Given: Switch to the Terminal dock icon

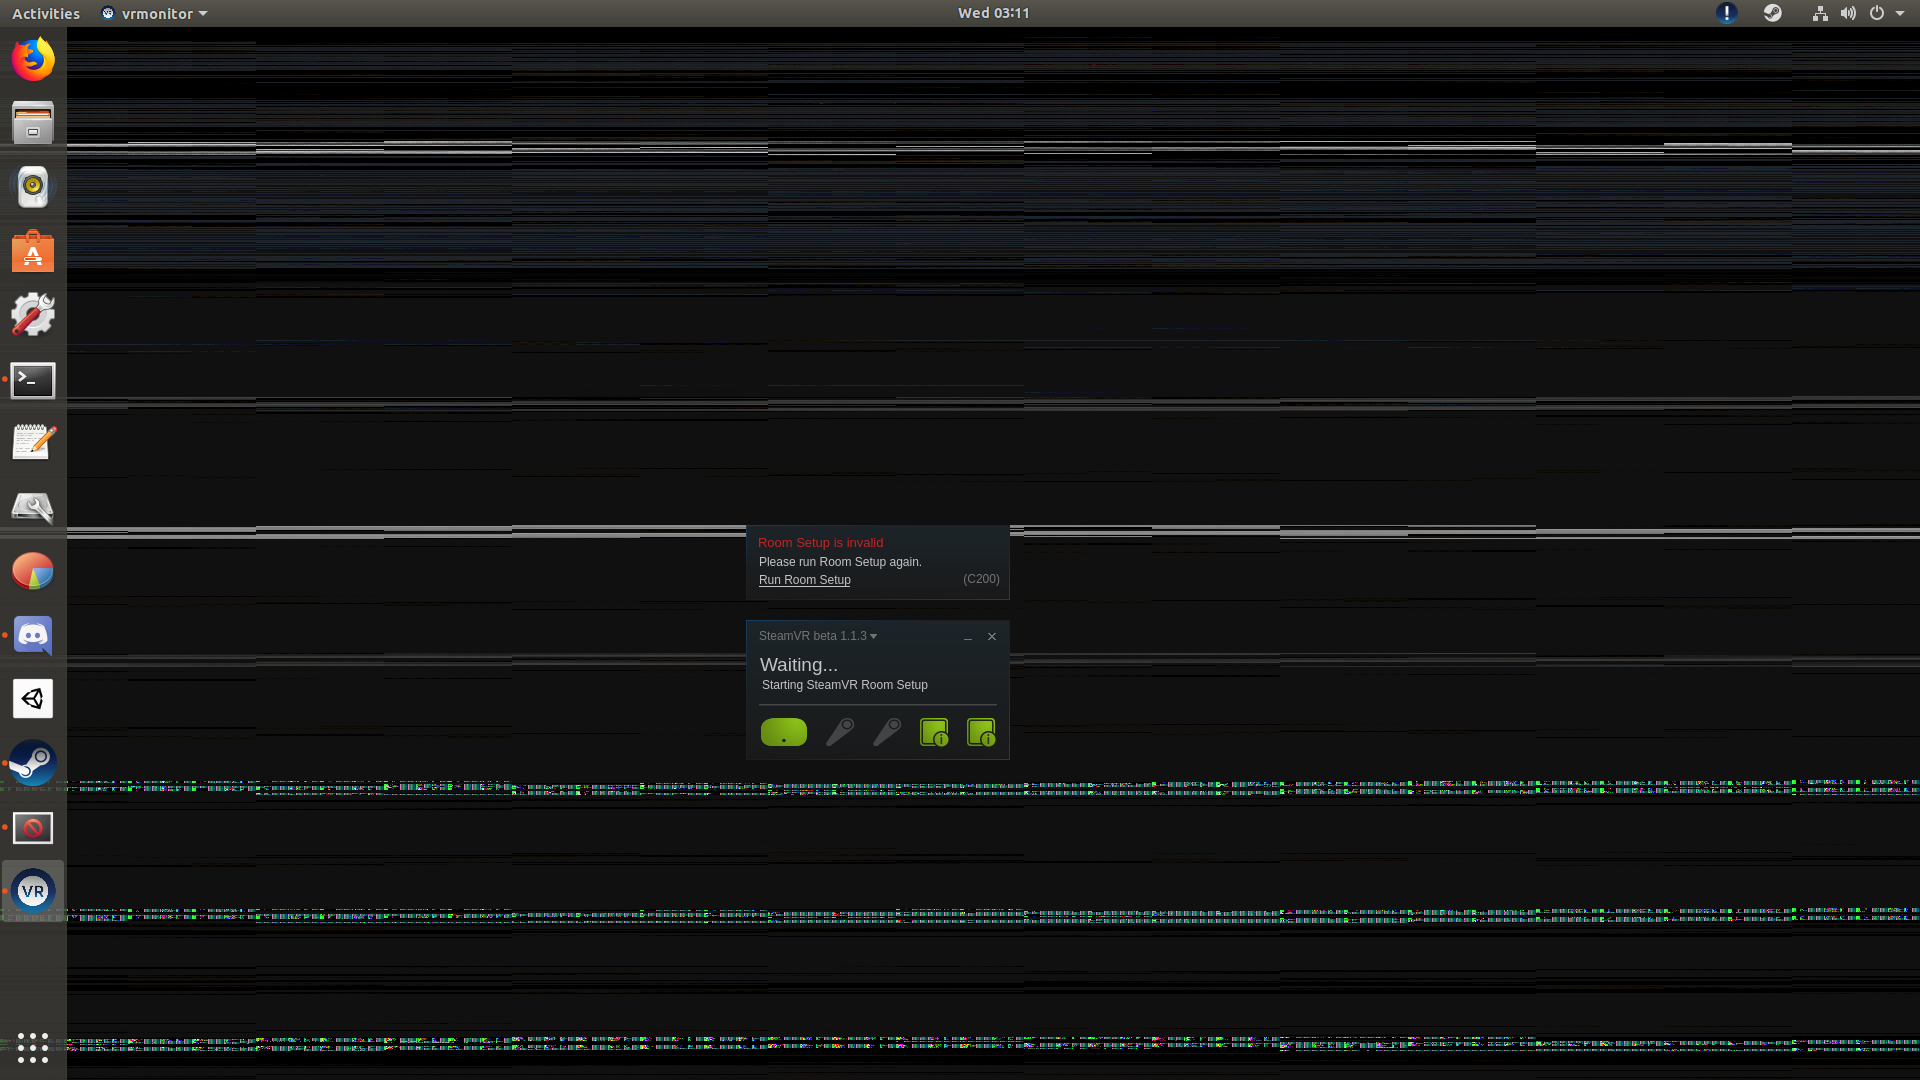Looking at the screenshot, I should (x=33, y=380).
